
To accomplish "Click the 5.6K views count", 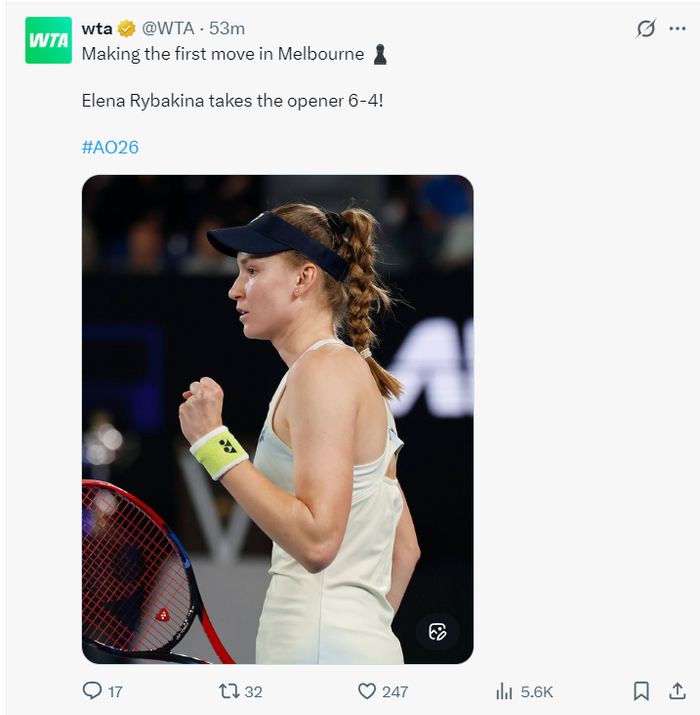I will coord(537,691).
